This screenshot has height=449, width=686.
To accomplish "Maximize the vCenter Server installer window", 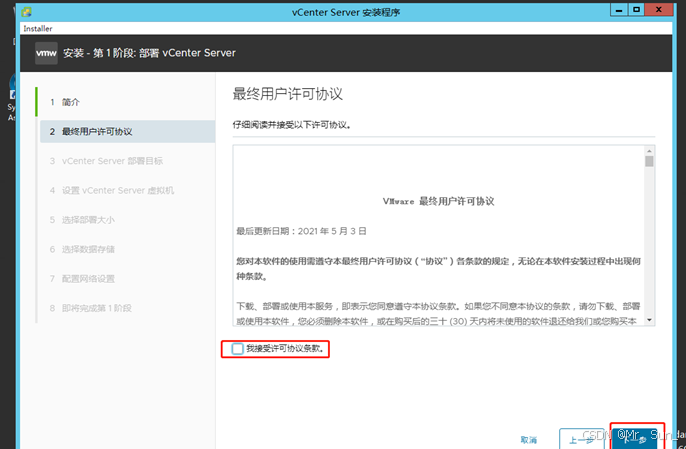I will 636,10.
